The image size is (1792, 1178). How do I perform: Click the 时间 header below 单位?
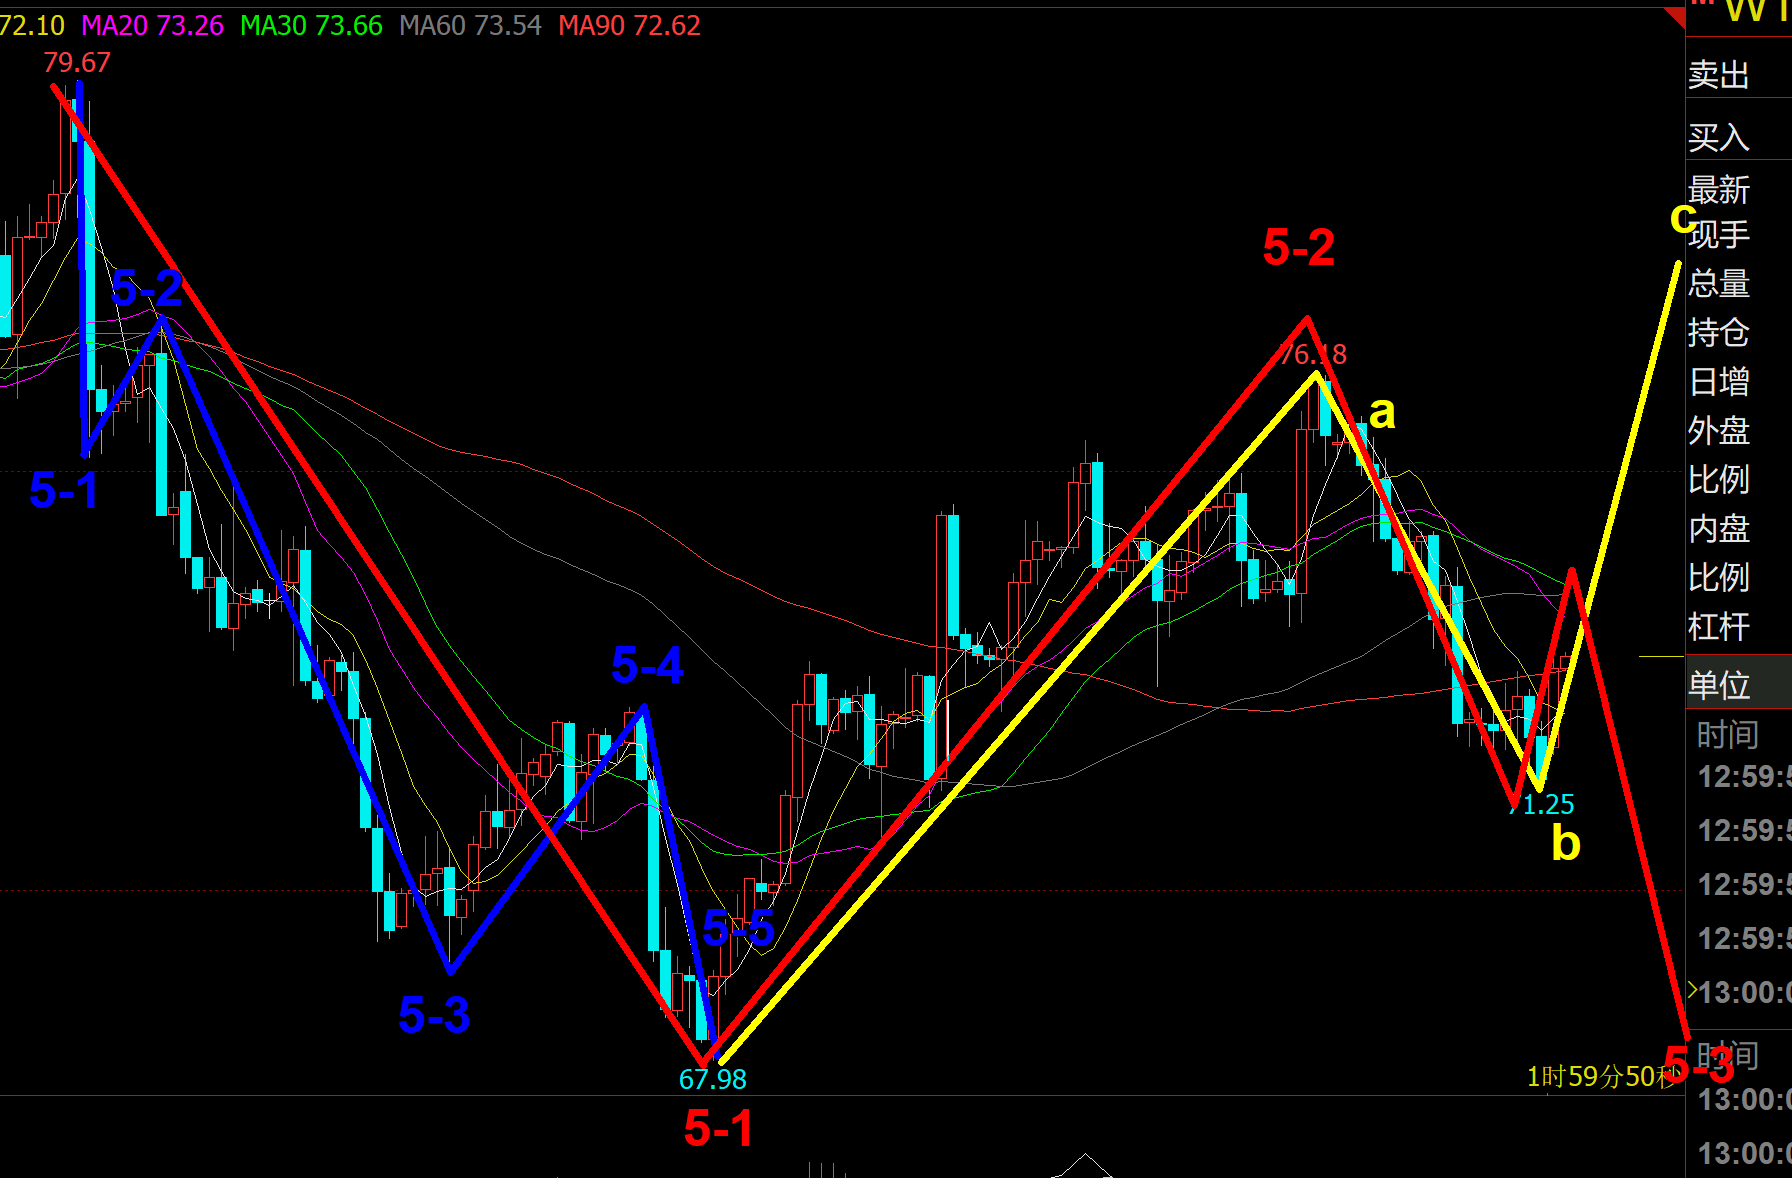pos(1727,735)
